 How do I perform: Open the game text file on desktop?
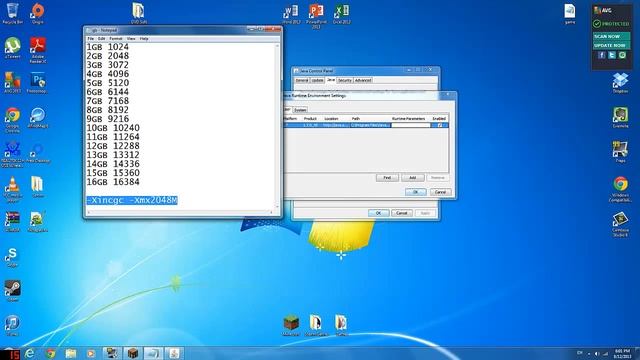(x=570, y=14)
